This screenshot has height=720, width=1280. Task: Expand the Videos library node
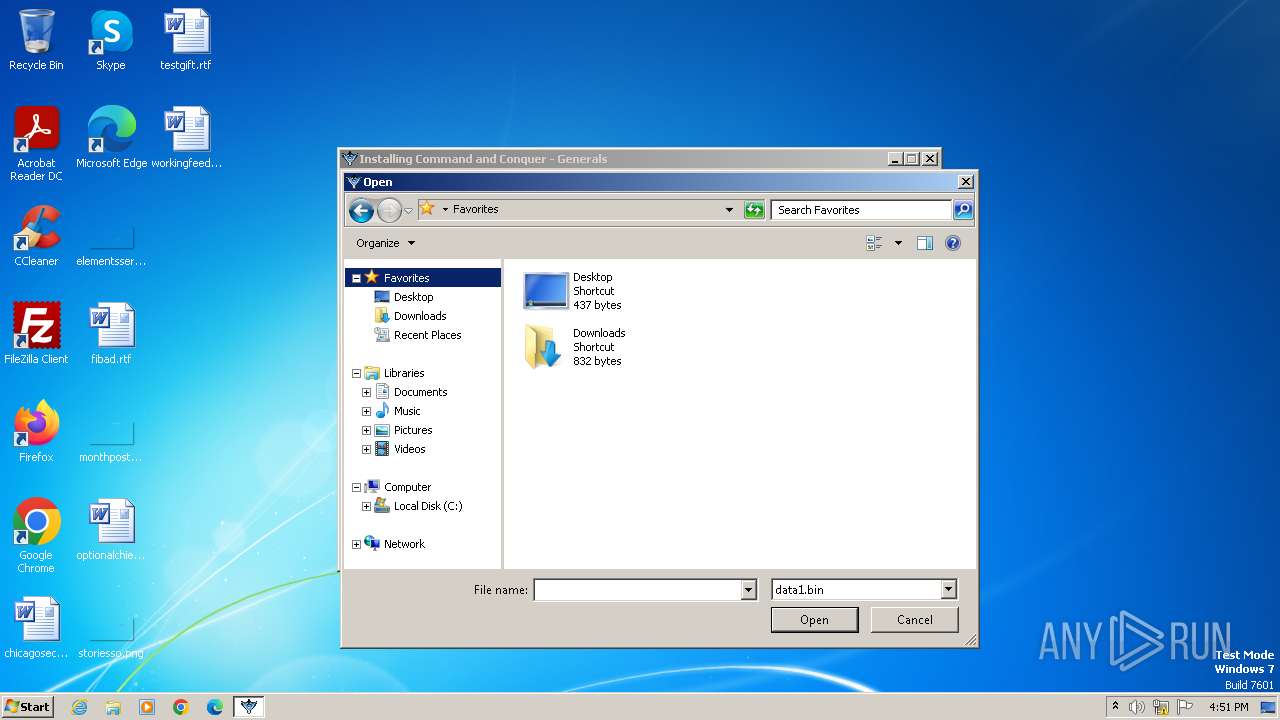point(366,449)
